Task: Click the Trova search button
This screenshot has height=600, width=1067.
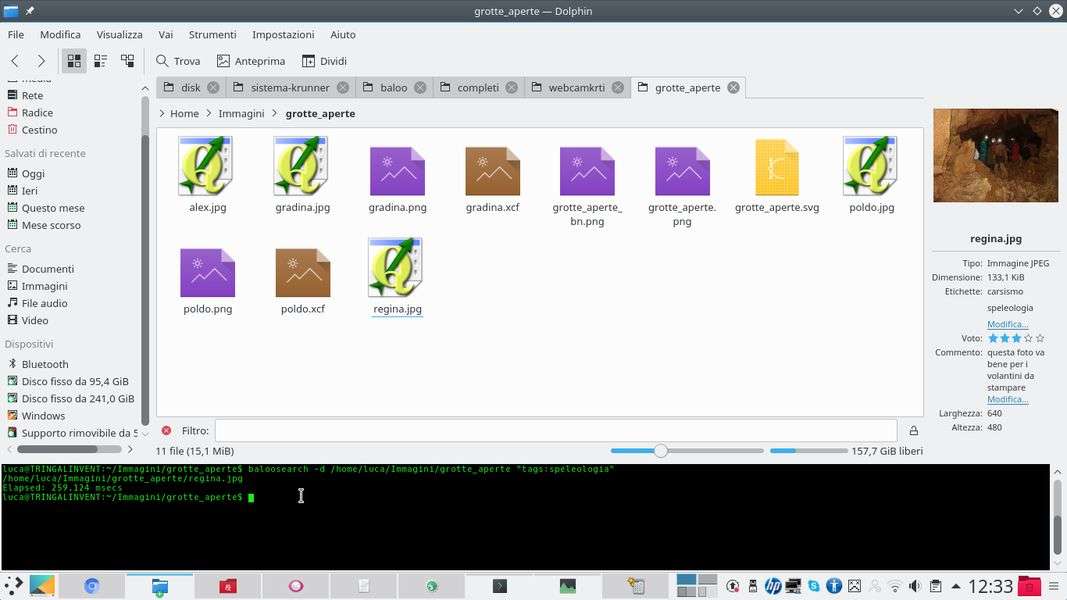Action: pyautogui.click(x=178, y=61)
